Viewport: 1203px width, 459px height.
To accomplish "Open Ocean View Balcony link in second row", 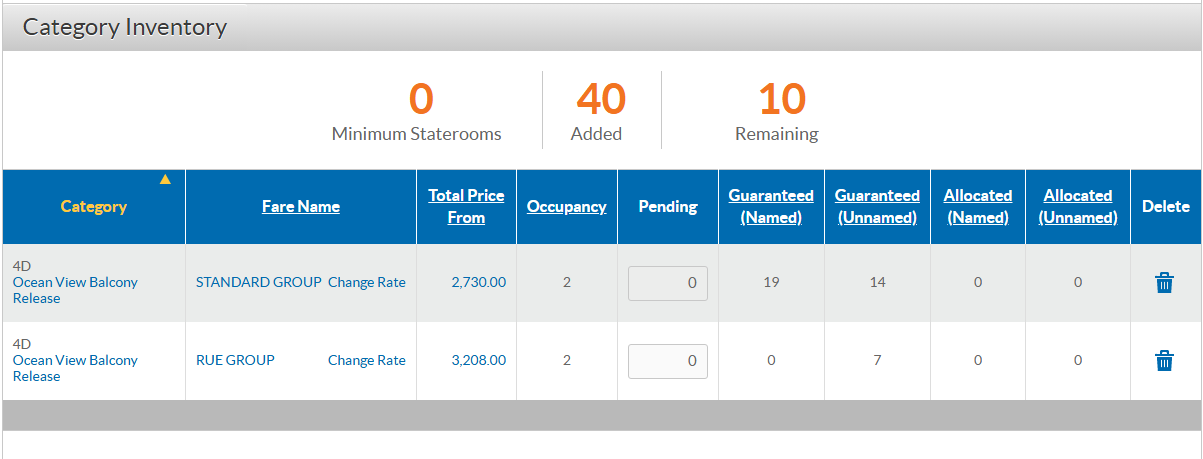I will (x=75, y=361).
